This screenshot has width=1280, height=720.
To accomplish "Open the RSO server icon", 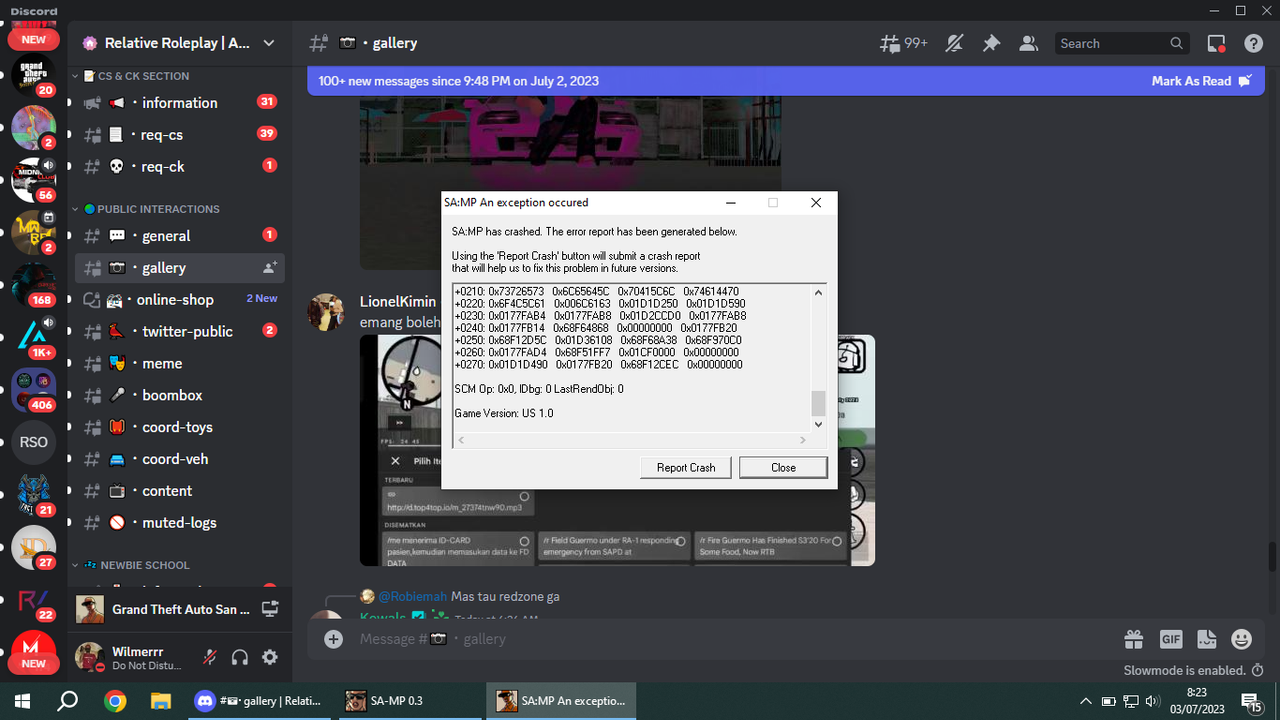I will tap(33, 442).
